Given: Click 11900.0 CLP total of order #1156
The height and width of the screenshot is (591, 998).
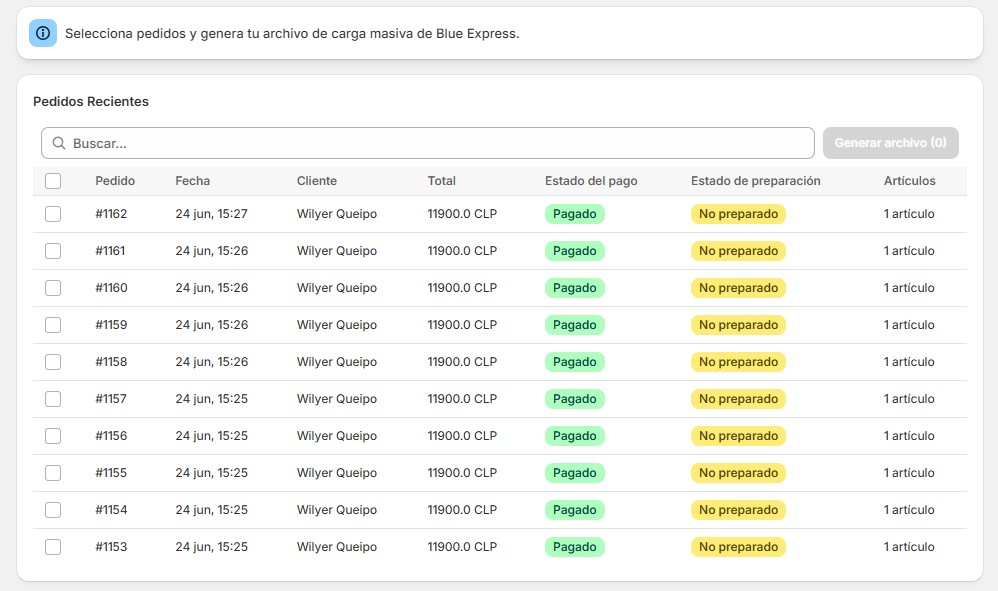Looking at the screenshot, I should (462, 436).
